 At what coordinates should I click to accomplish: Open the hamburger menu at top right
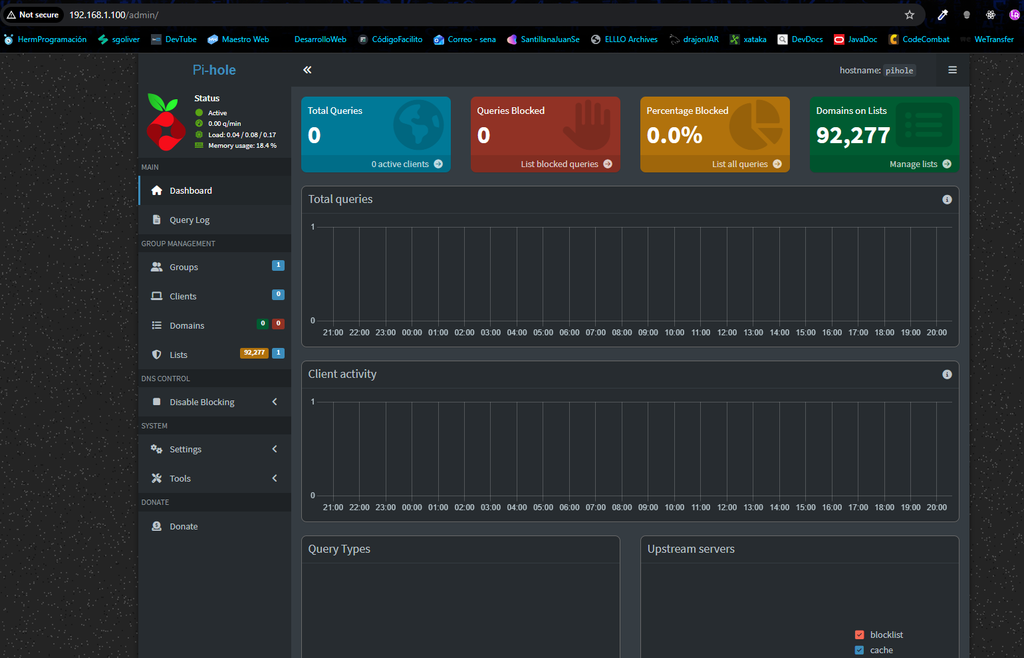(953, 70)
